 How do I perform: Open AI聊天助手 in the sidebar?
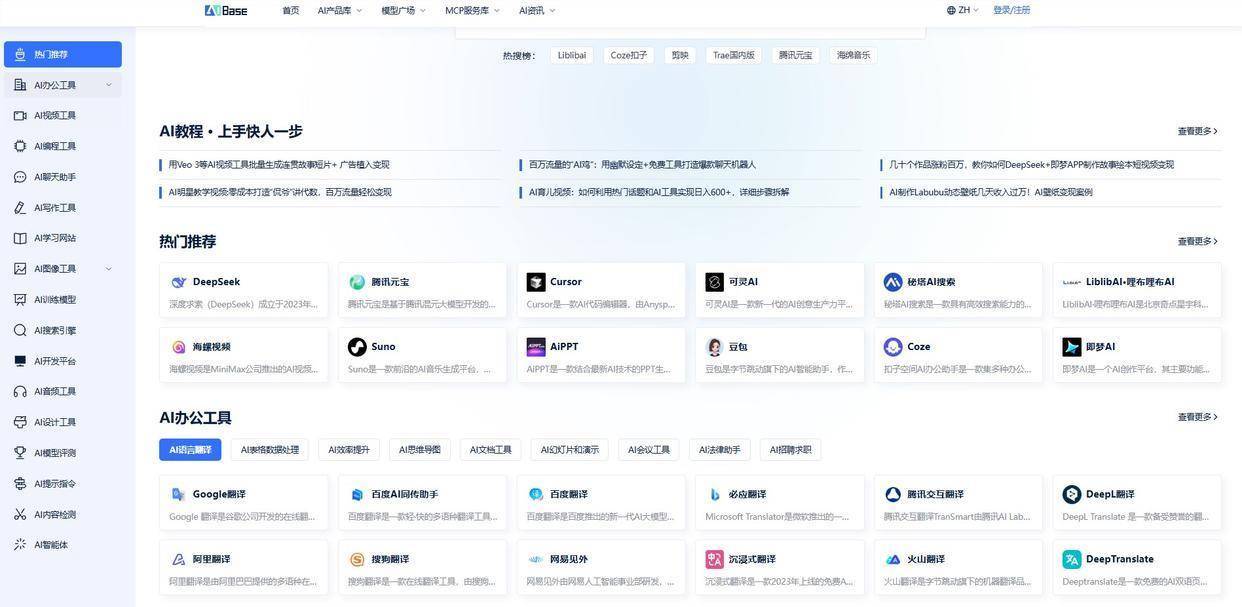tap(63, 177)
